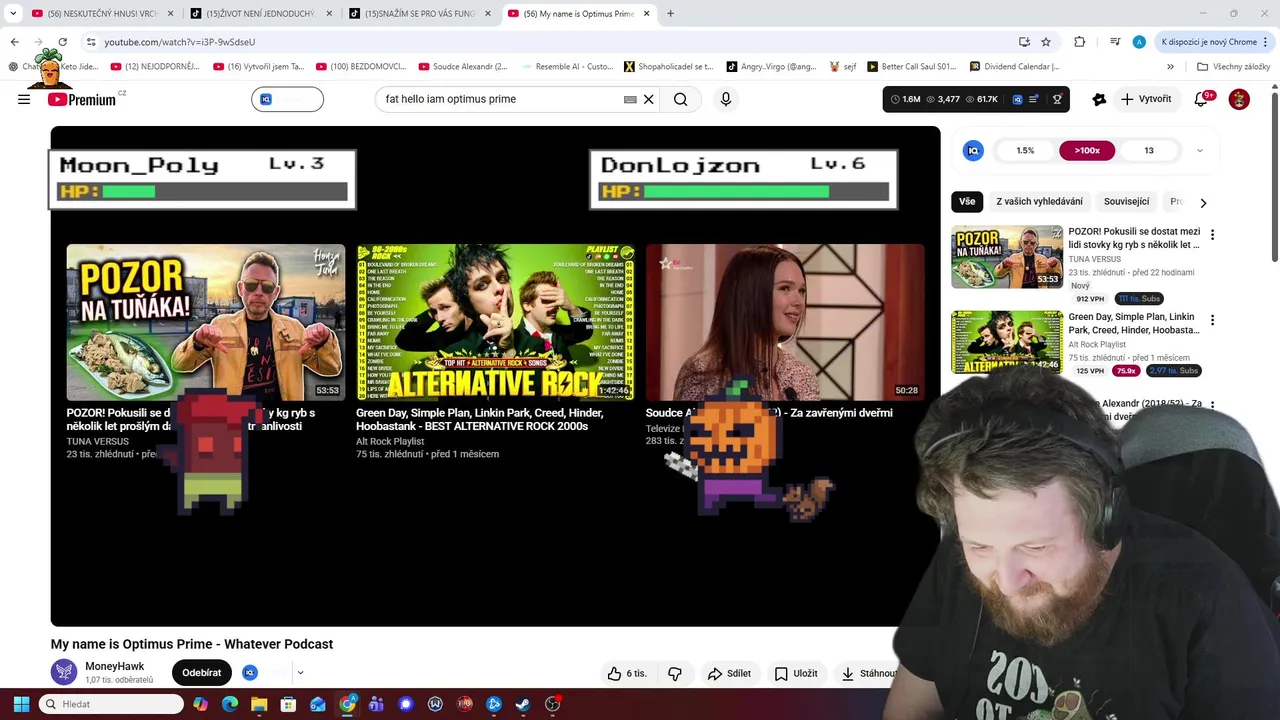Viewport: 1280px width, 720px height.
Task: Open Chrome media control icon
Action: pyautogui.click(x=1115, y=42)
